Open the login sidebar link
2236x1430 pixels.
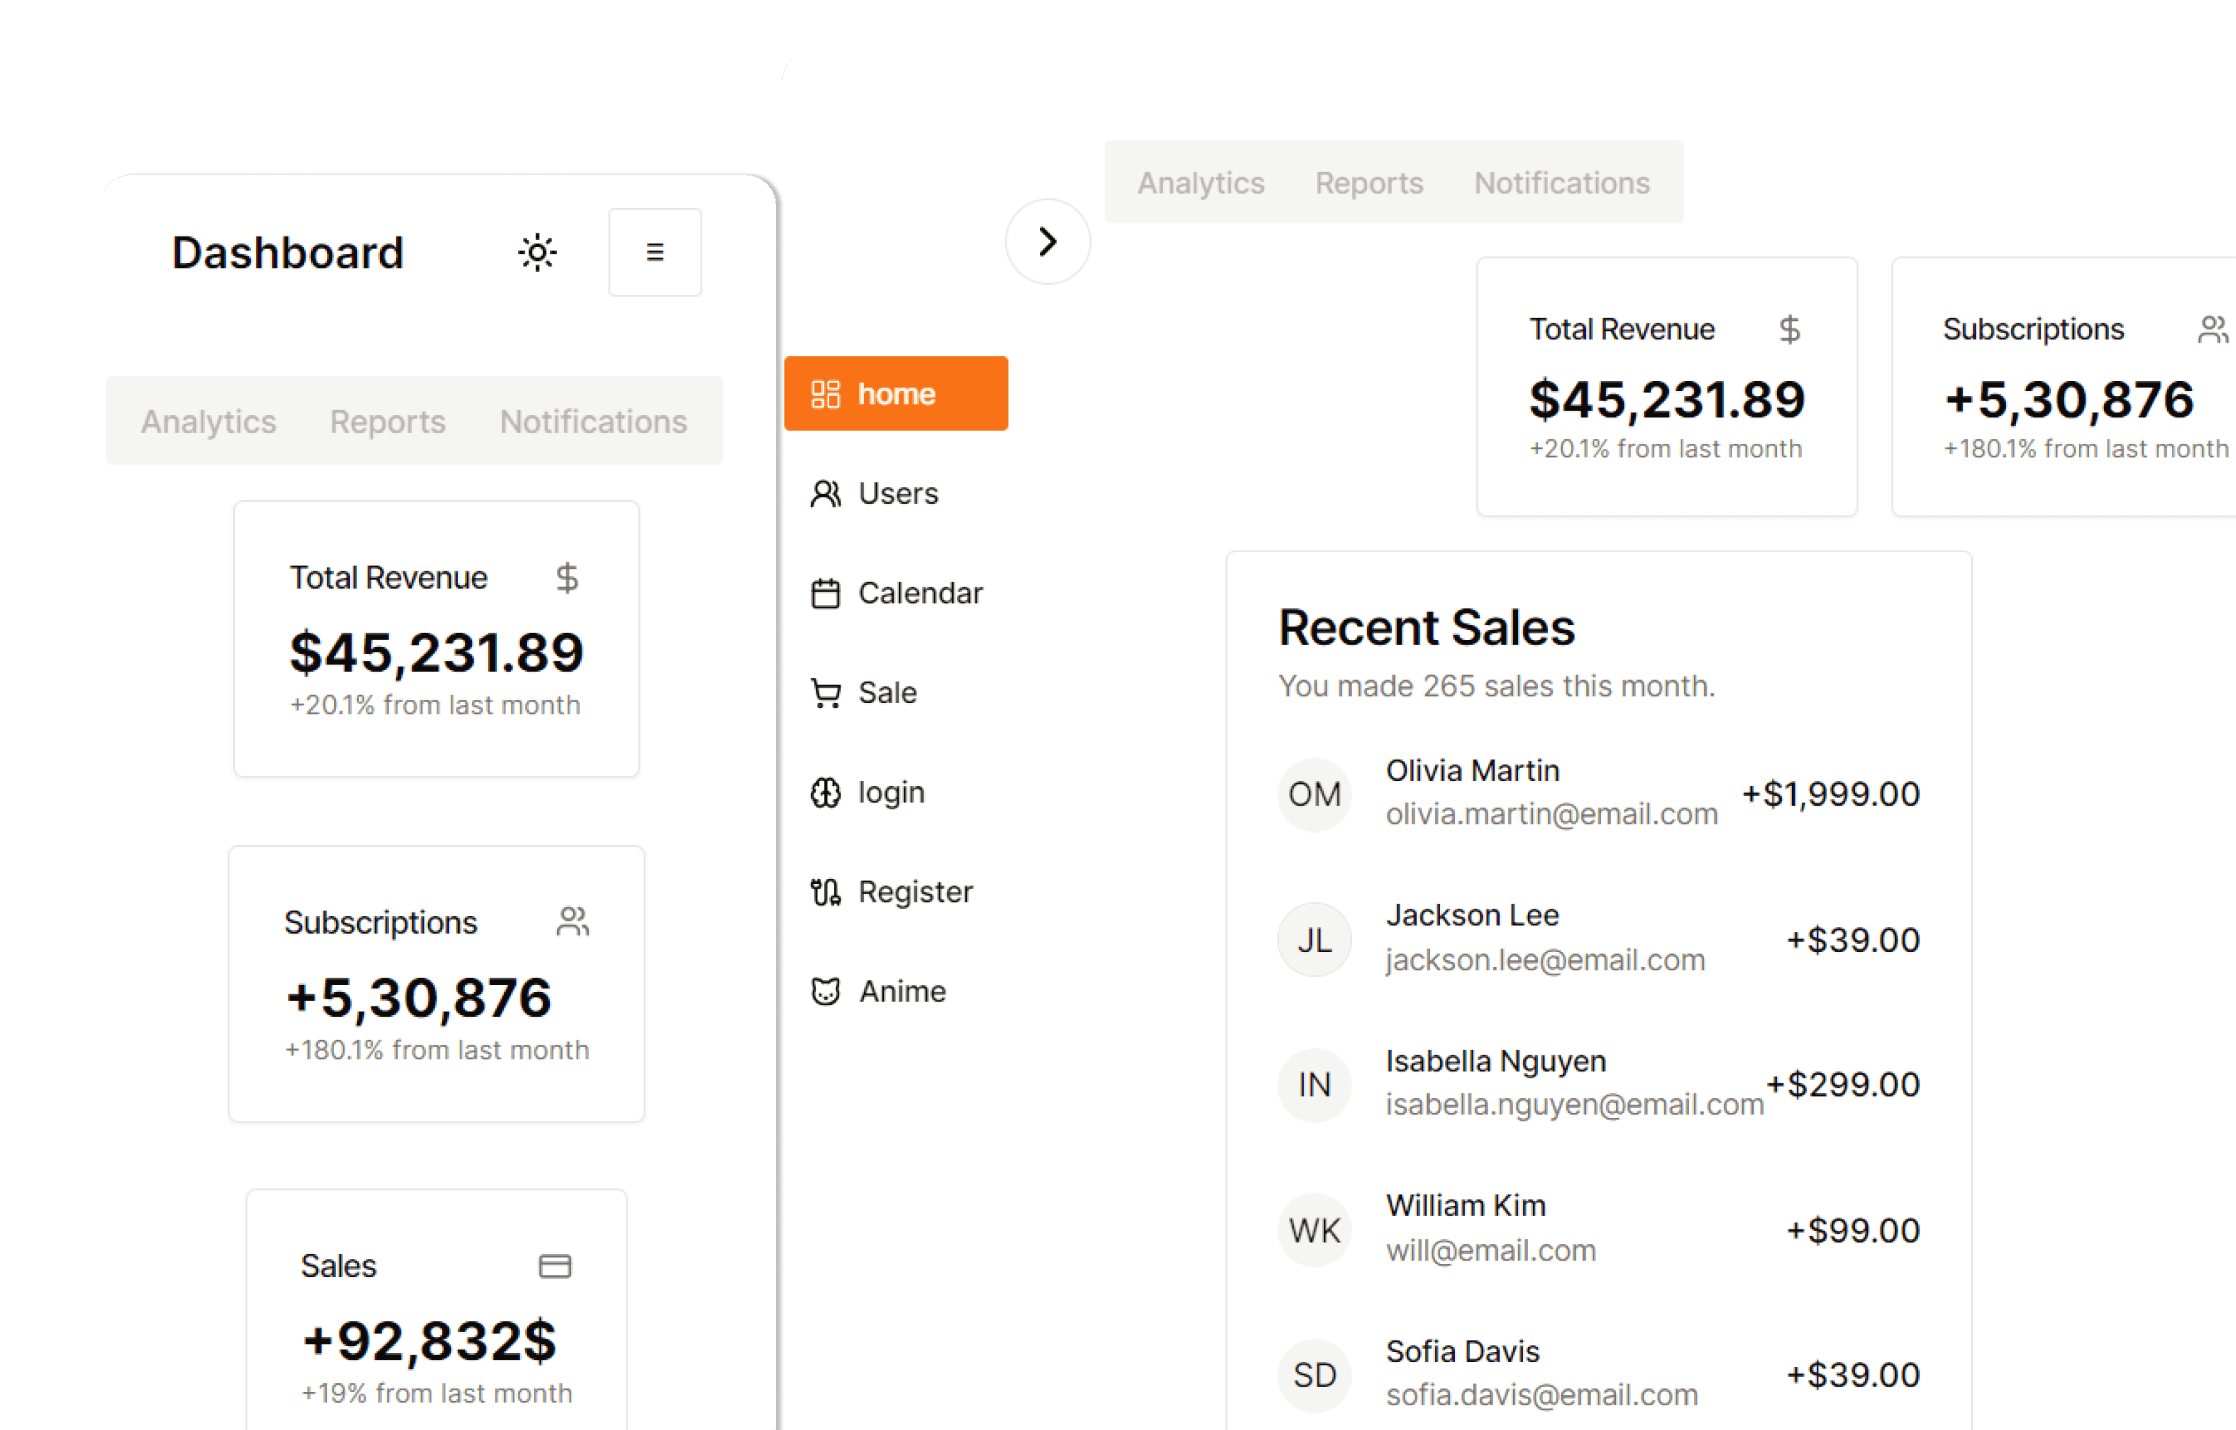891,792
